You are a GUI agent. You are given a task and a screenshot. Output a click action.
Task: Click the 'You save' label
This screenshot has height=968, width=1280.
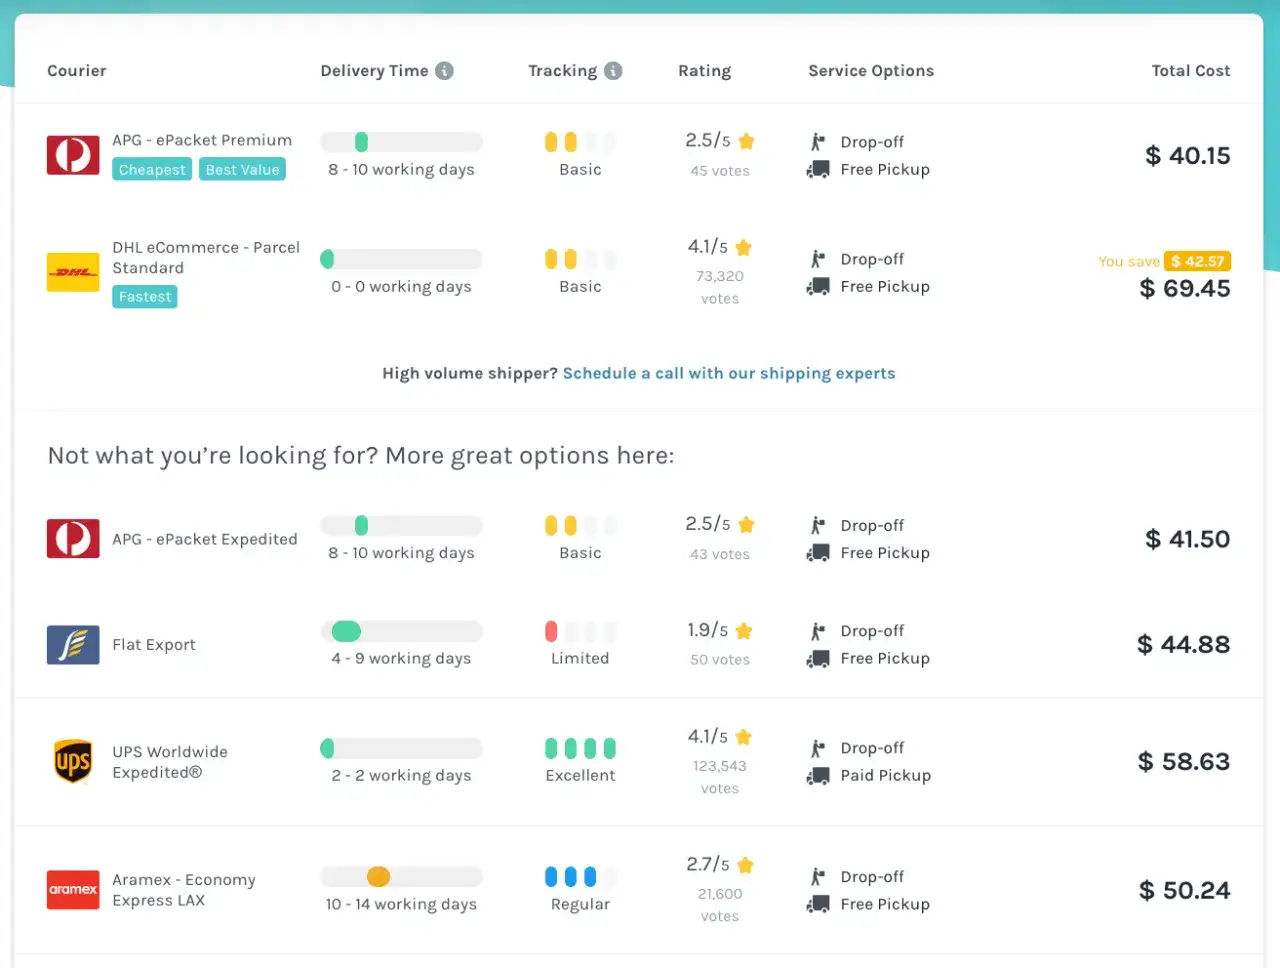[x=1129, y=262]
